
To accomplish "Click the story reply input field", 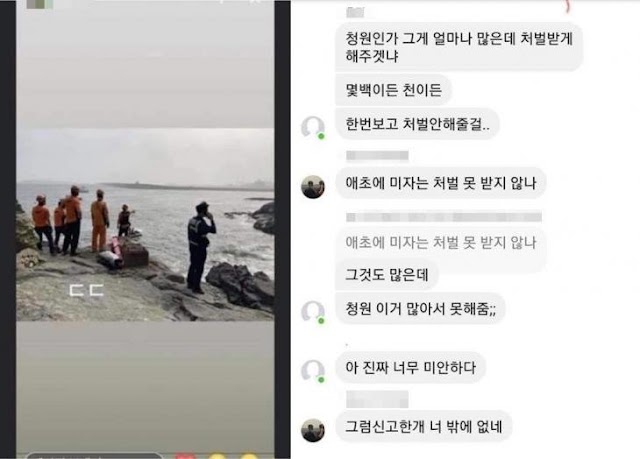I will [95, 456].
